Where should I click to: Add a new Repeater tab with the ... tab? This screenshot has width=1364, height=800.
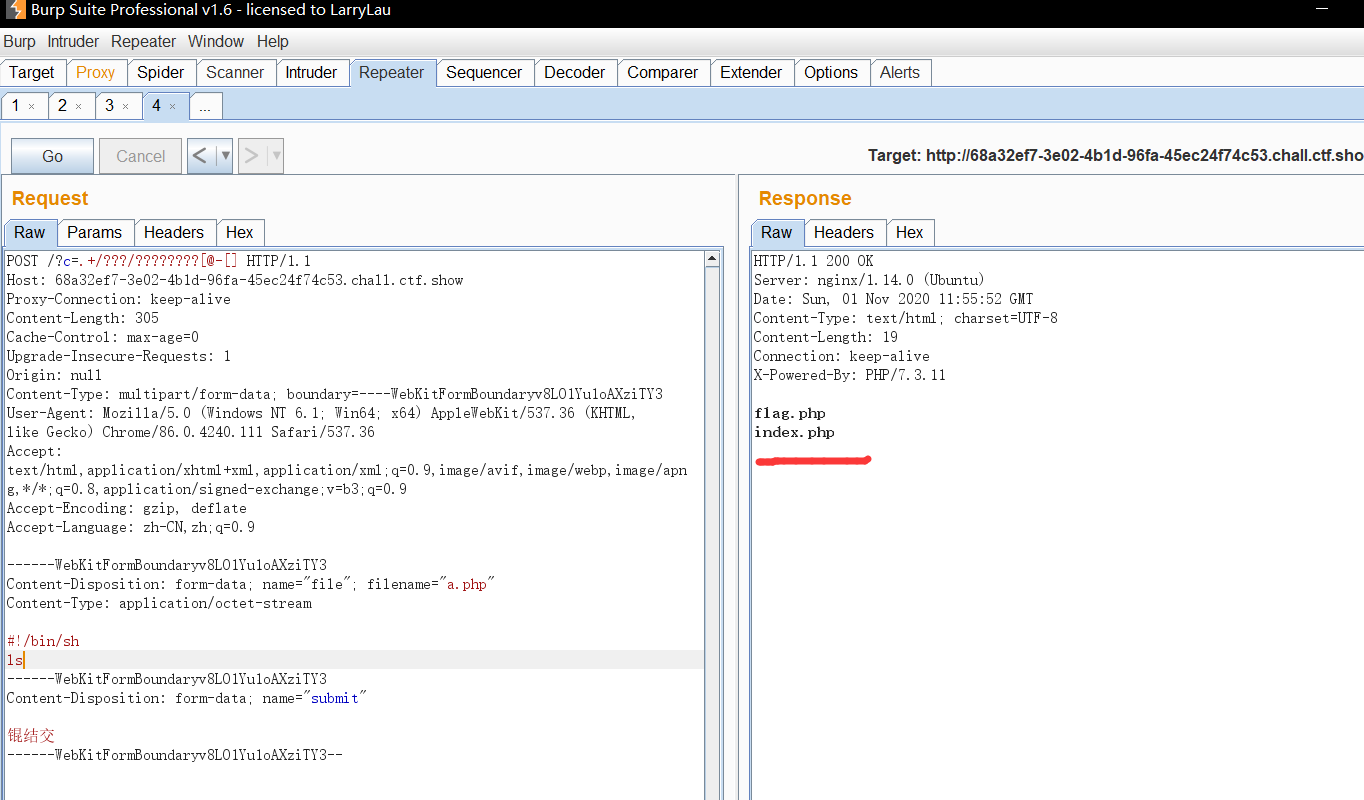click(205, 106)
